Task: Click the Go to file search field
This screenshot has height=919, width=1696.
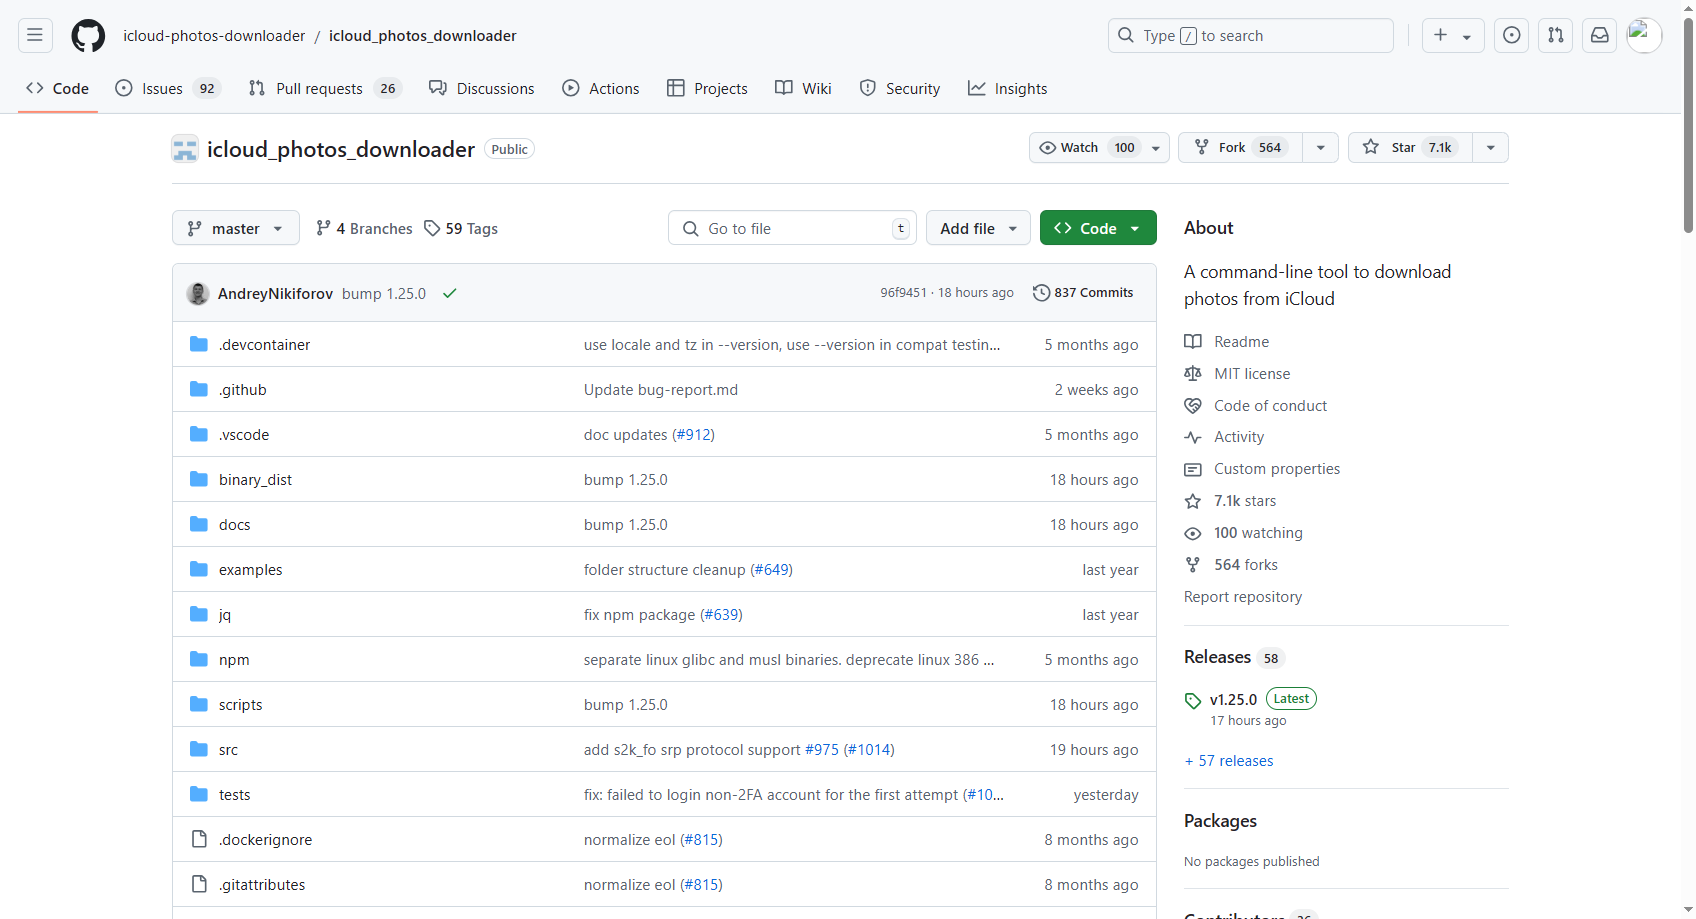Action: tap(792, 228)
